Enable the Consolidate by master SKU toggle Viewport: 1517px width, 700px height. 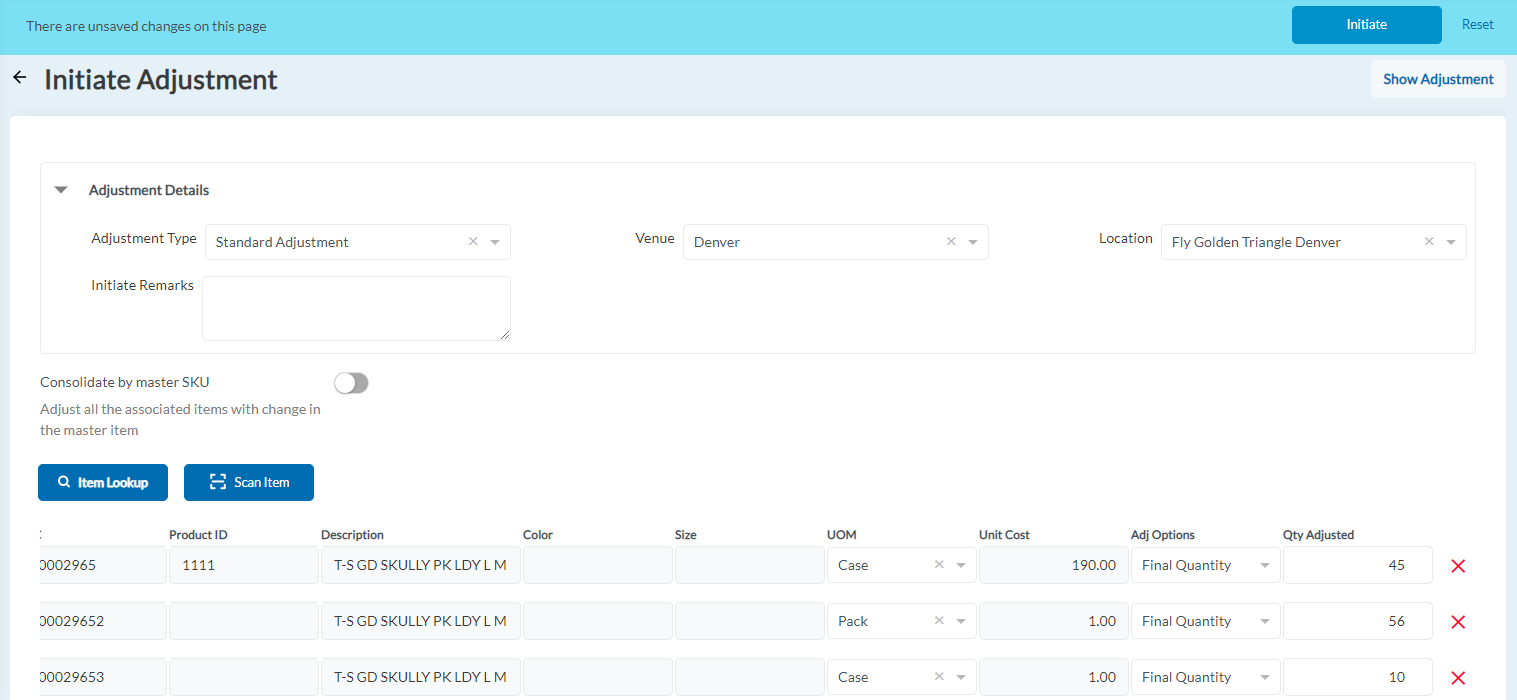351,383
